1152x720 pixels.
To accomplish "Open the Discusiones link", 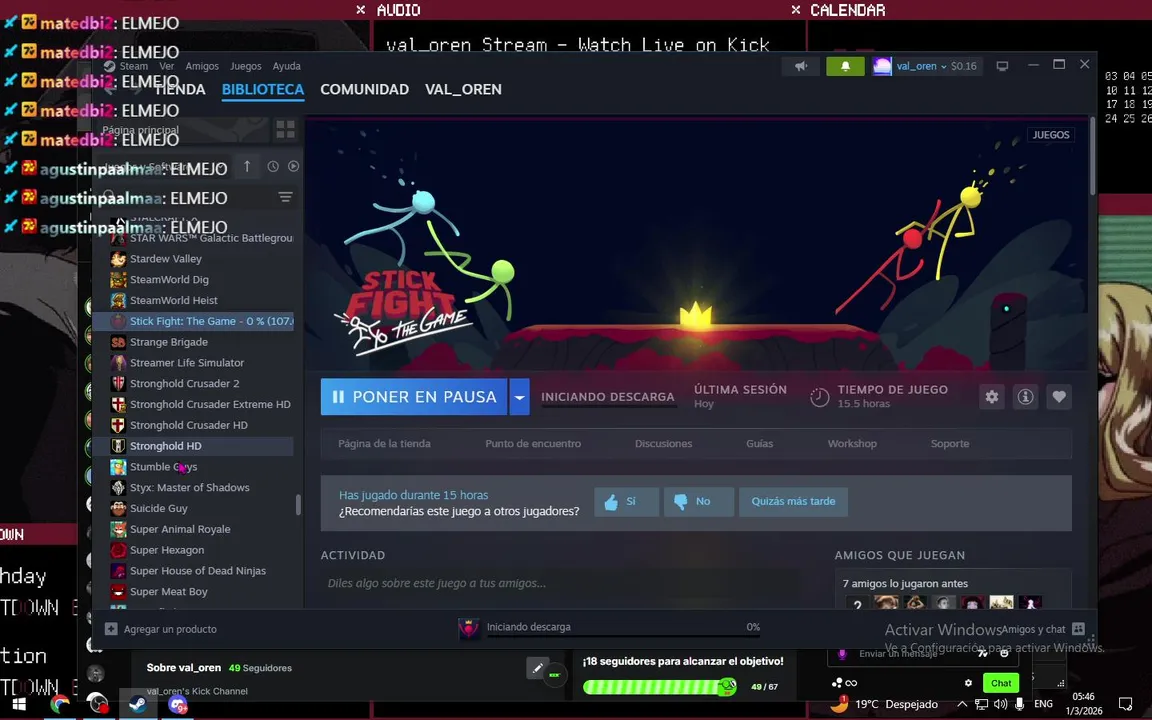I will (663, 444).
